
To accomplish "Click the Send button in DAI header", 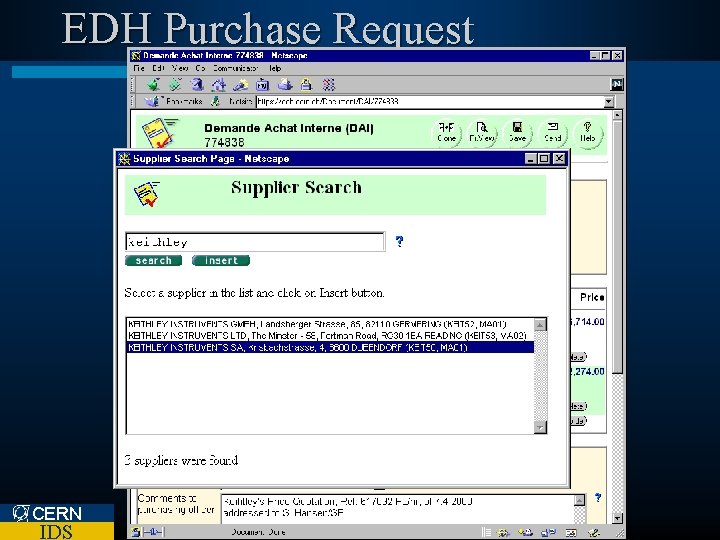I will tap(552, 132).
